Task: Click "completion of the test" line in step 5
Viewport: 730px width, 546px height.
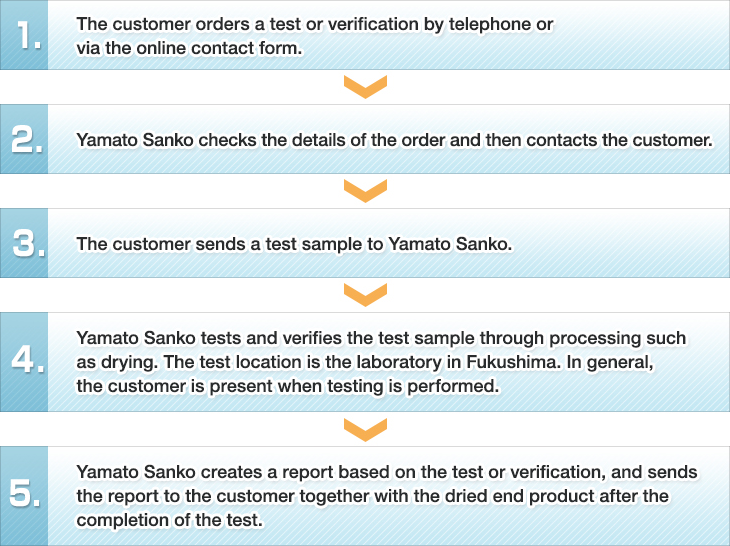Action: 168,520
